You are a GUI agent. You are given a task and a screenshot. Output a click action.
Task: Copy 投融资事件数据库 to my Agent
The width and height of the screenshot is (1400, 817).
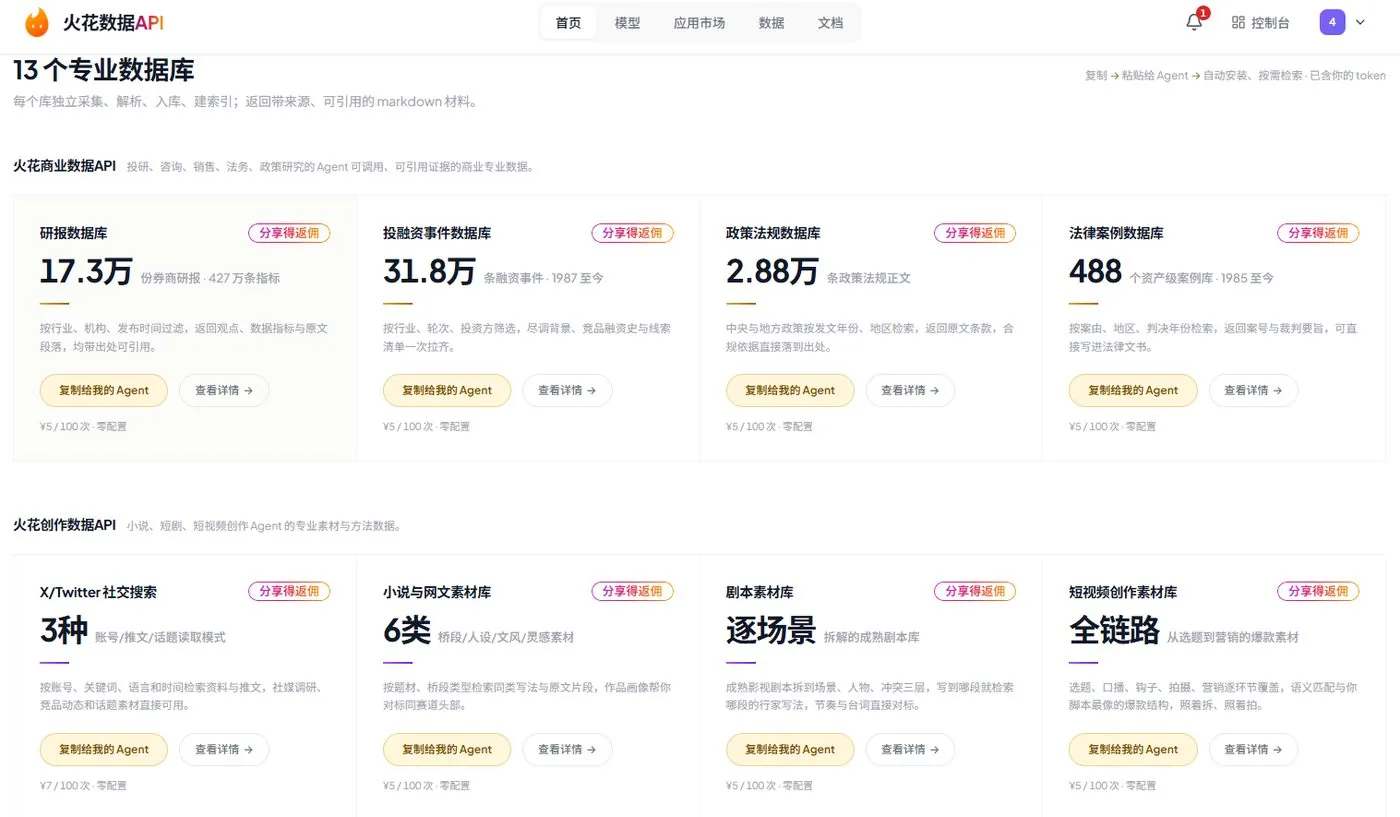[447, 390]
